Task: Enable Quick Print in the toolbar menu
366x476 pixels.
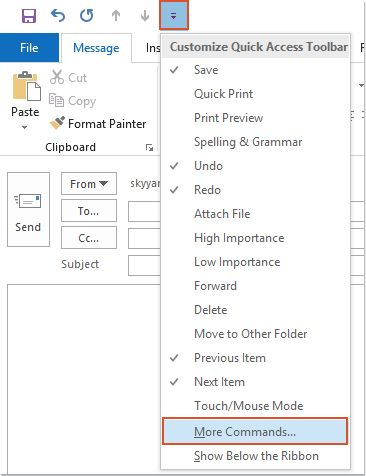Action: click(x=255, y=94)
